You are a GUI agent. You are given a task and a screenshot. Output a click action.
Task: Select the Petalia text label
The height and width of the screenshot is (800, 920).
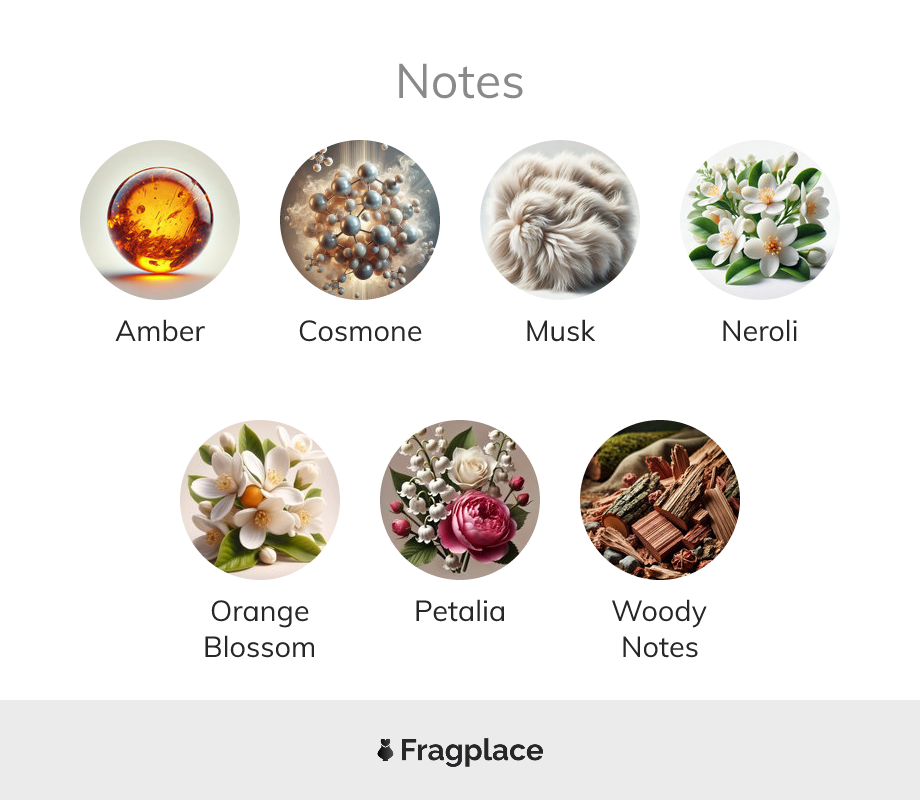pyautogui.click(x=460, y=611)
